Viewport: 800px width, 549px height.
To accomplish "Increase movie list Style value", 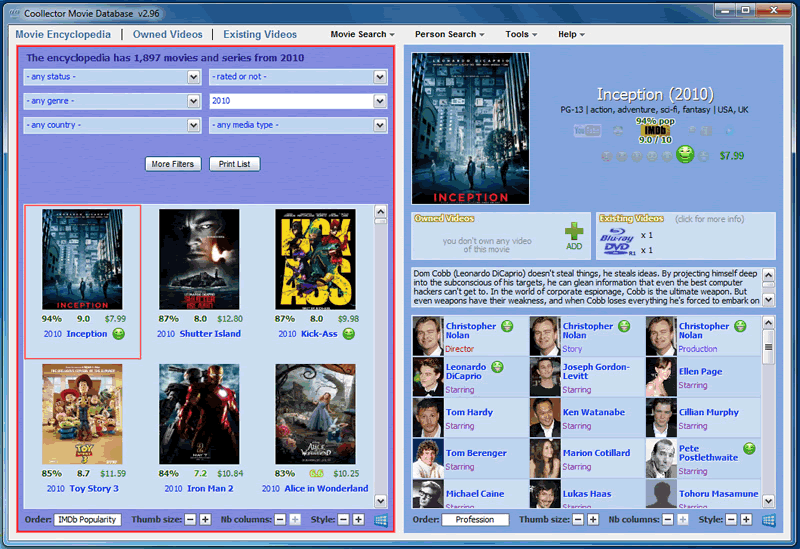I will pyautogui.click(x=359, y=519).
